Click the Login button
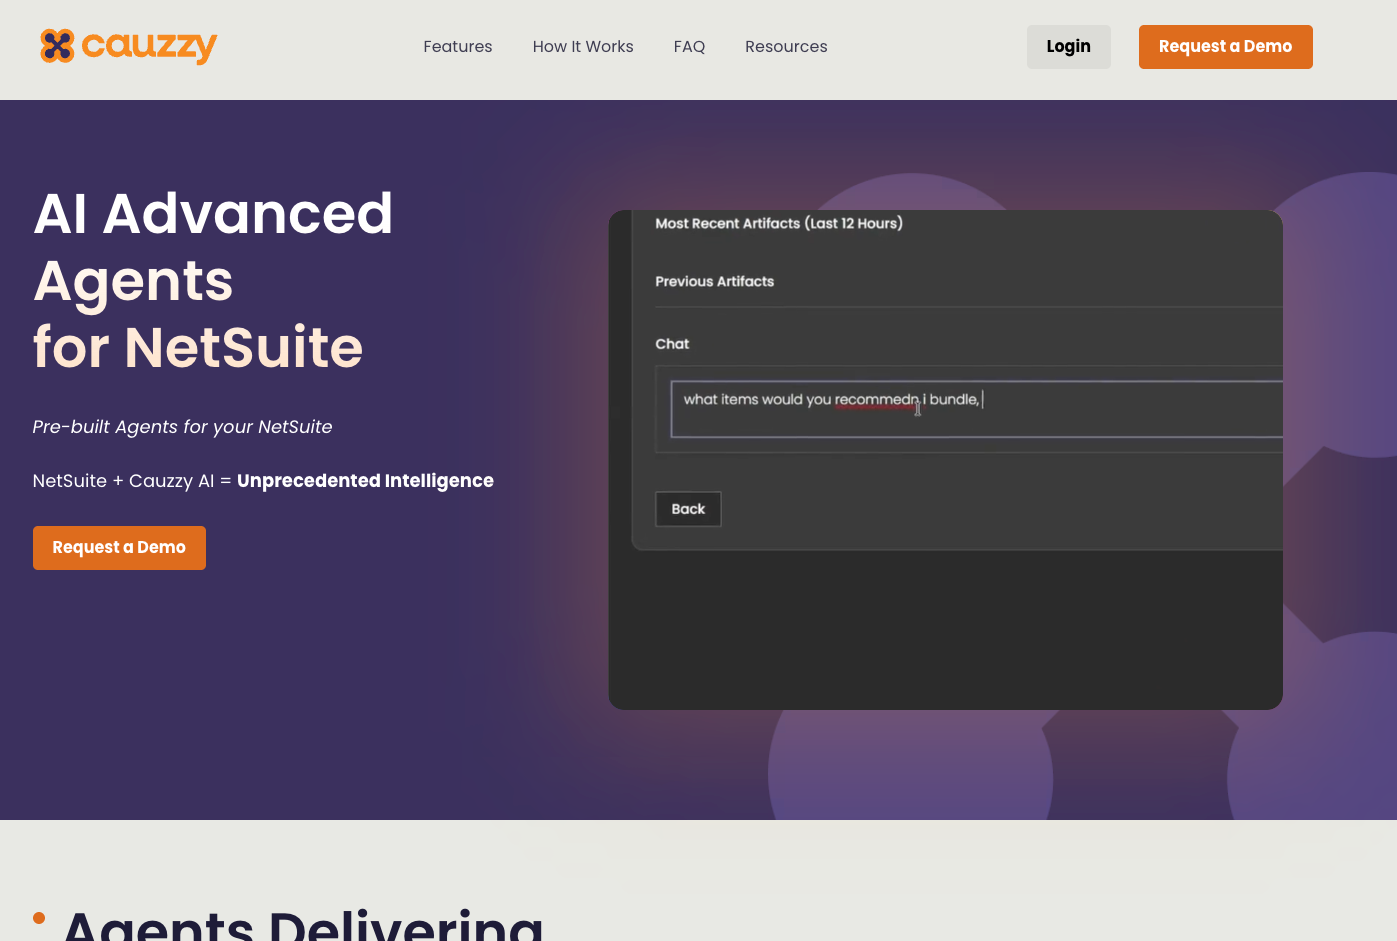This screenshot has height=941, width=1397. coord(1069,47)
